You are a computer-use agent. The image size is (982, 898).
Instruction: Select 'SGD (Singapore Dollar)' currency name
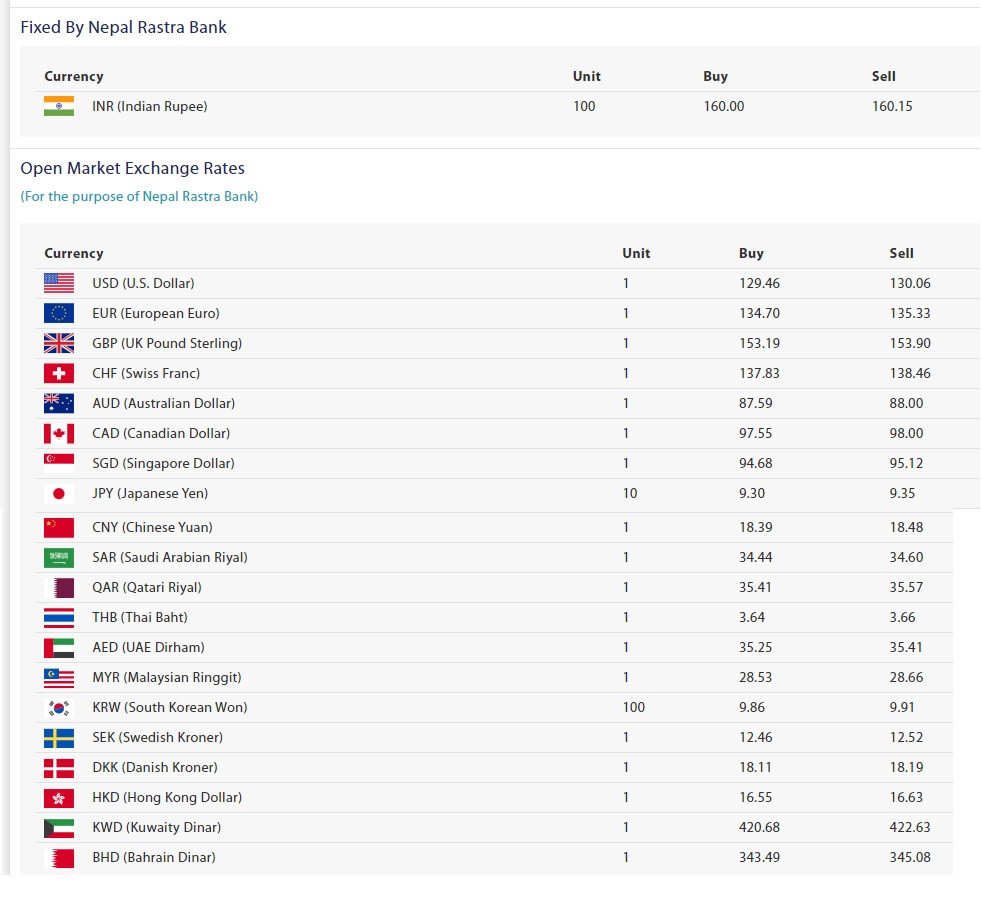click(x=163, y=464)
